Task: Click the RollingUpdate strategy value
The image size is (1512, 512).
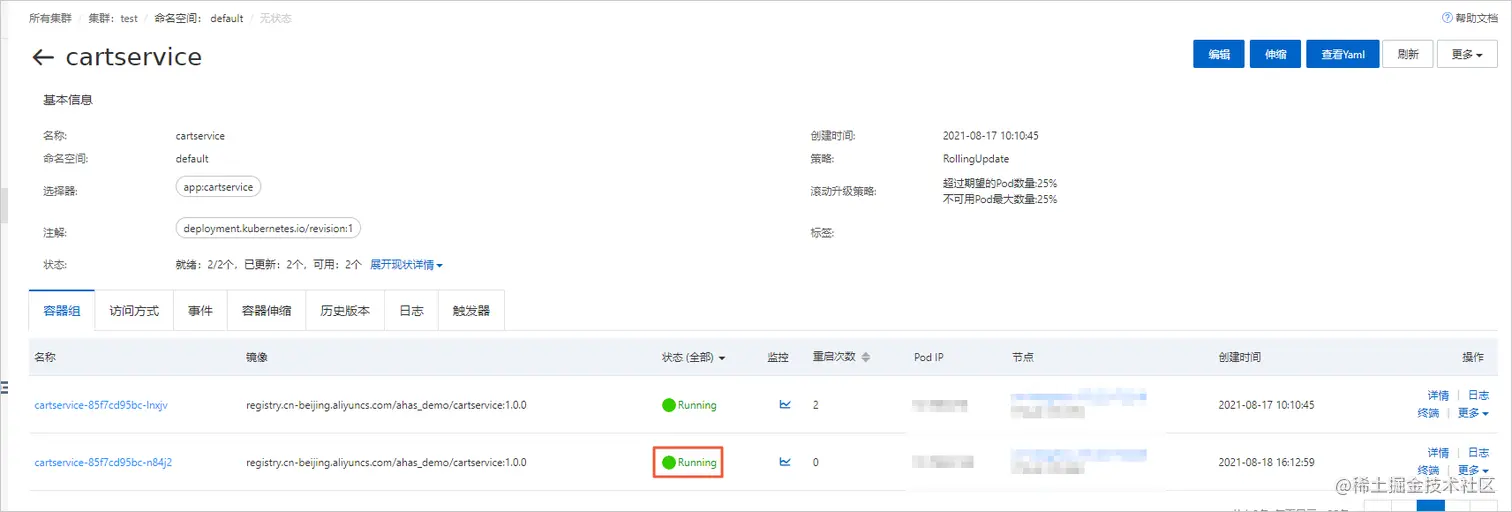Action: 976,159
